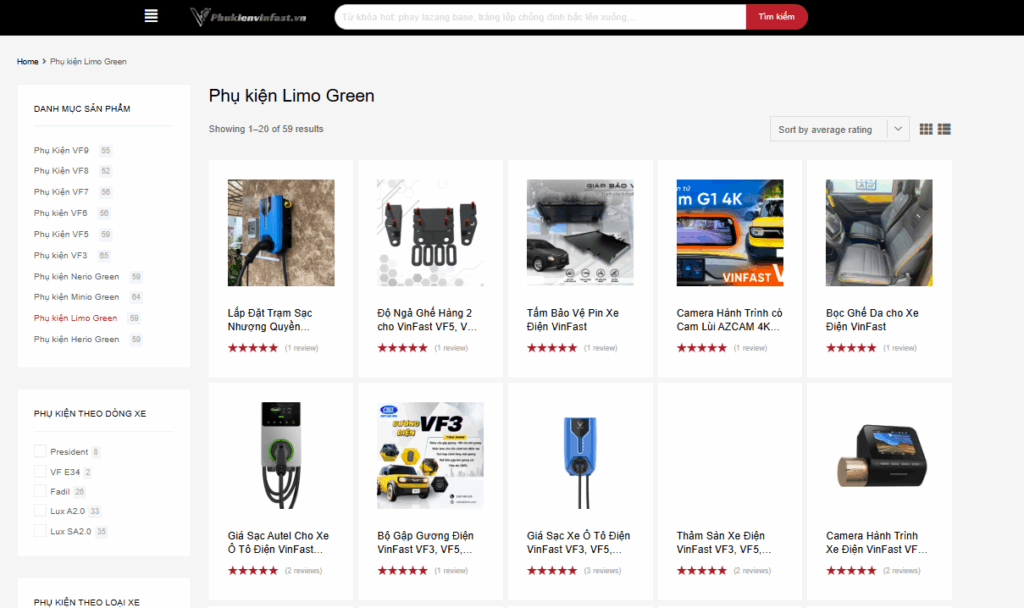Switch to grid view layout icon

pyautogui.click(x=925, y=129)
